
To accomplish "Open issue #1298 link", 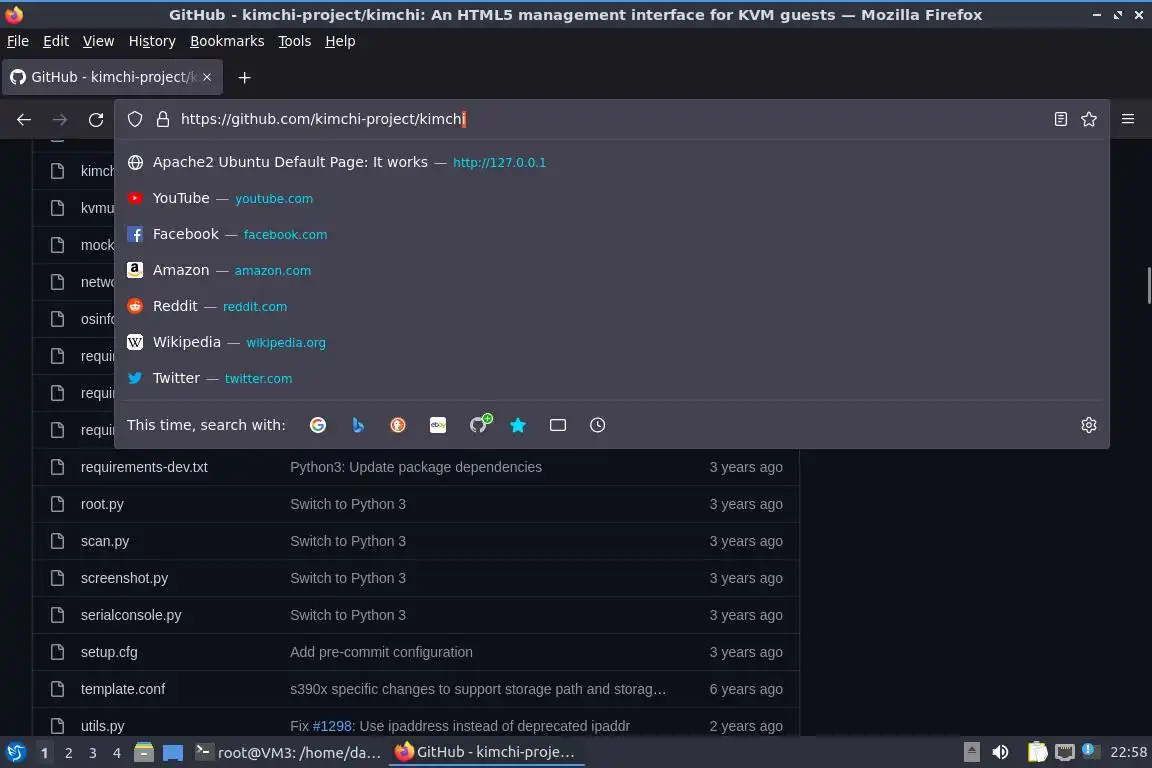I will click(332, 726).
